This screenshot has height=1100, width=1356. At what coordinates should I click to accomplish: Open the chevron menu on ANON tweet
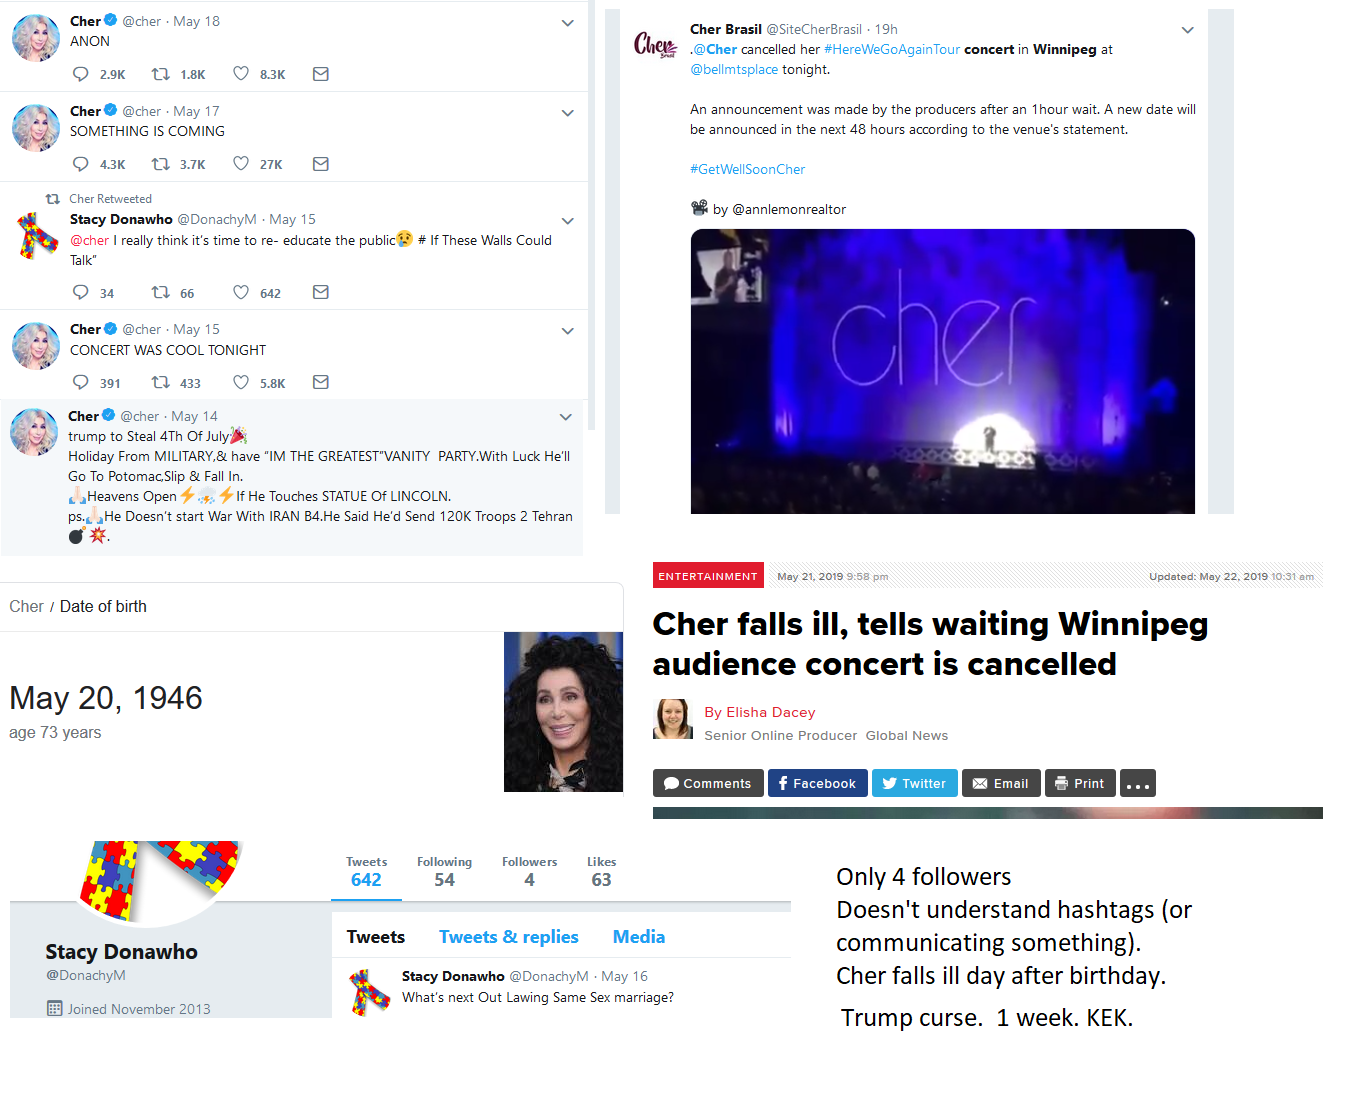coord(567,23)
